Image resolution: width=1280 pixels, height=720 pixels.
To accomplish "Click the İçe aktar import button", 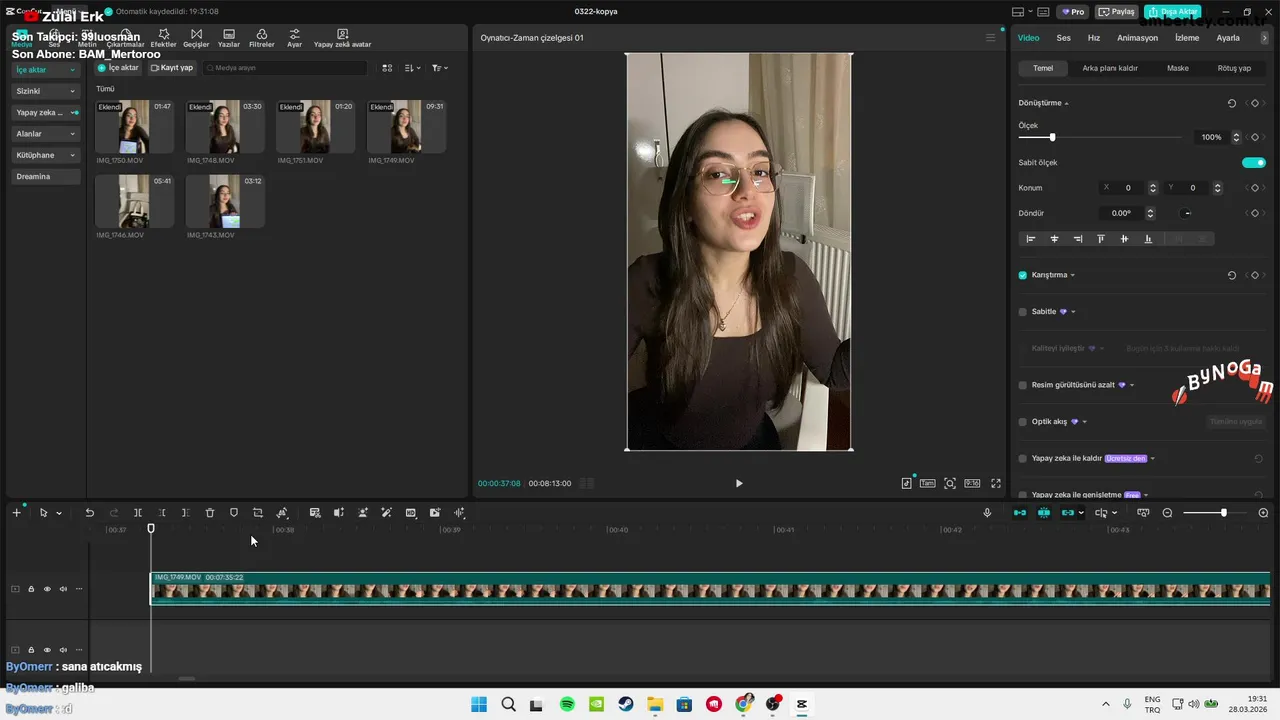I will click(x=118, y=68).
